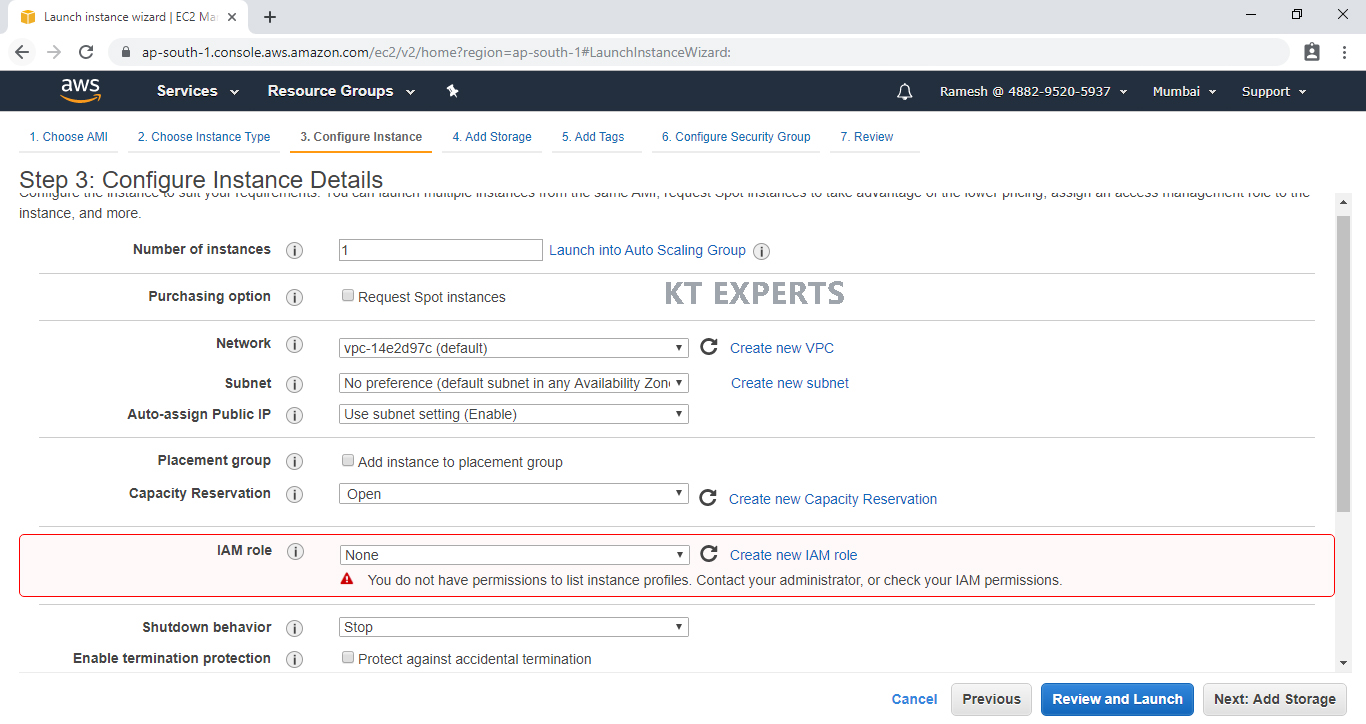The image size is (1366, 724).
Task: Click info icon beside Purchasing option
Action: (x=294, y=297)
